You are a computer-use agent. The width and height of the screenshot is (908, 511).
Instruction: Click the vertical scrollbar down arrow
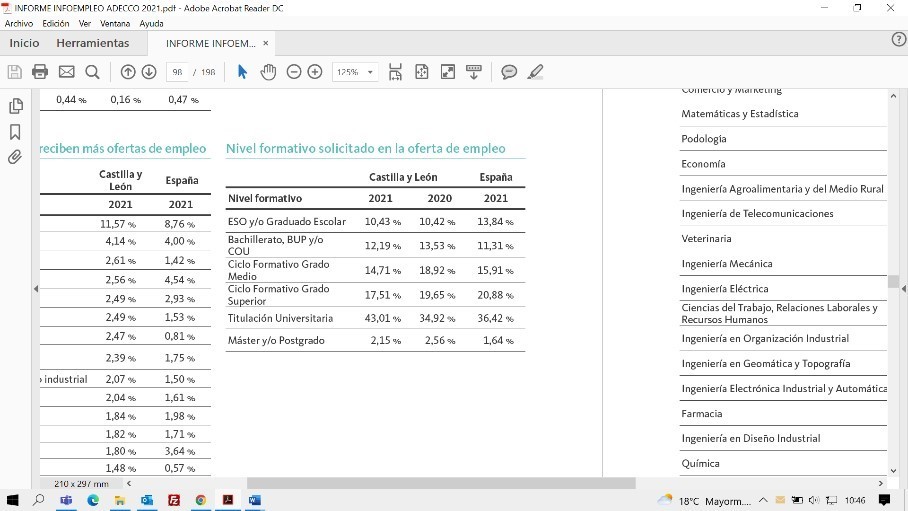[x=893, y=471]
